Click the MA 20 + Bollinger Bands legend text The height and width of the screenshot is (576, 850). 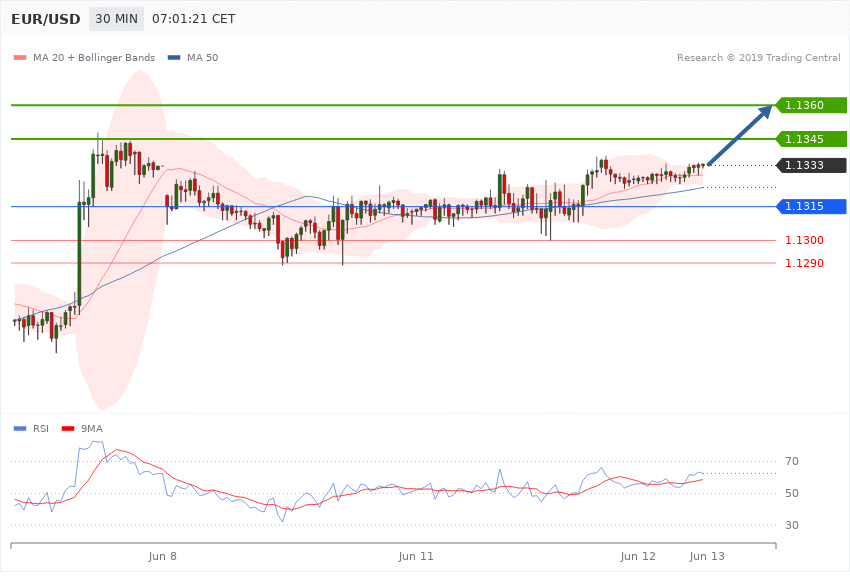[x=94, y=57]
